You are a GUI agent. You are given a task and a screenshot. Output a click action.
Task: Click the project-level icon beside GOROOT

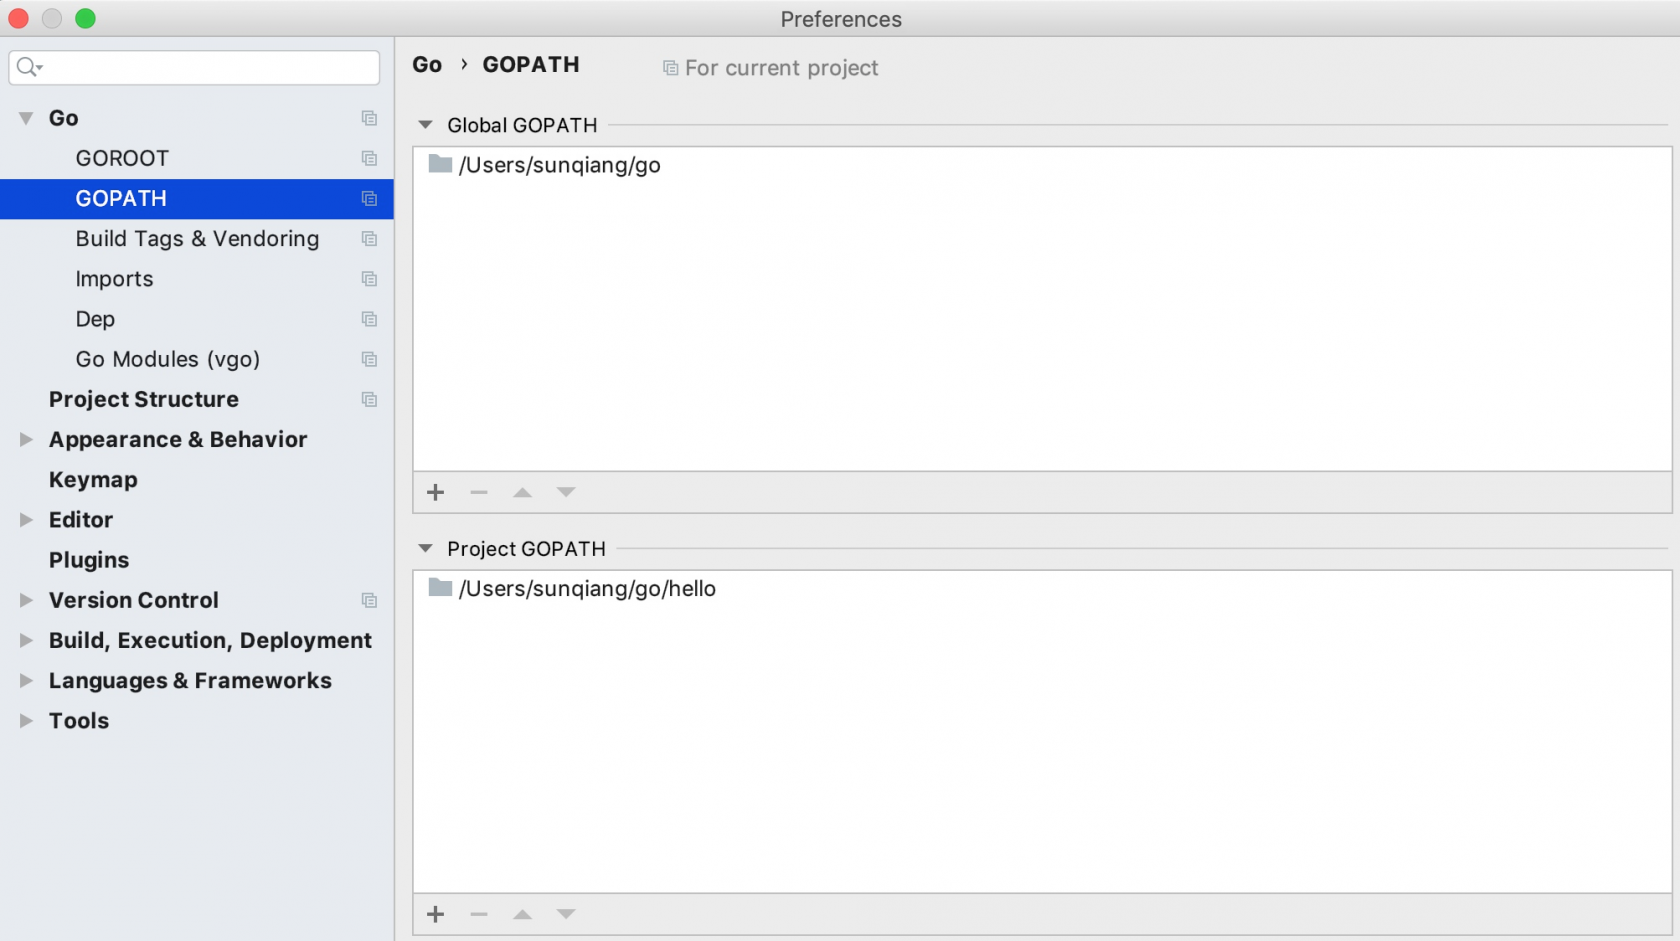click(x=369, y=158)
